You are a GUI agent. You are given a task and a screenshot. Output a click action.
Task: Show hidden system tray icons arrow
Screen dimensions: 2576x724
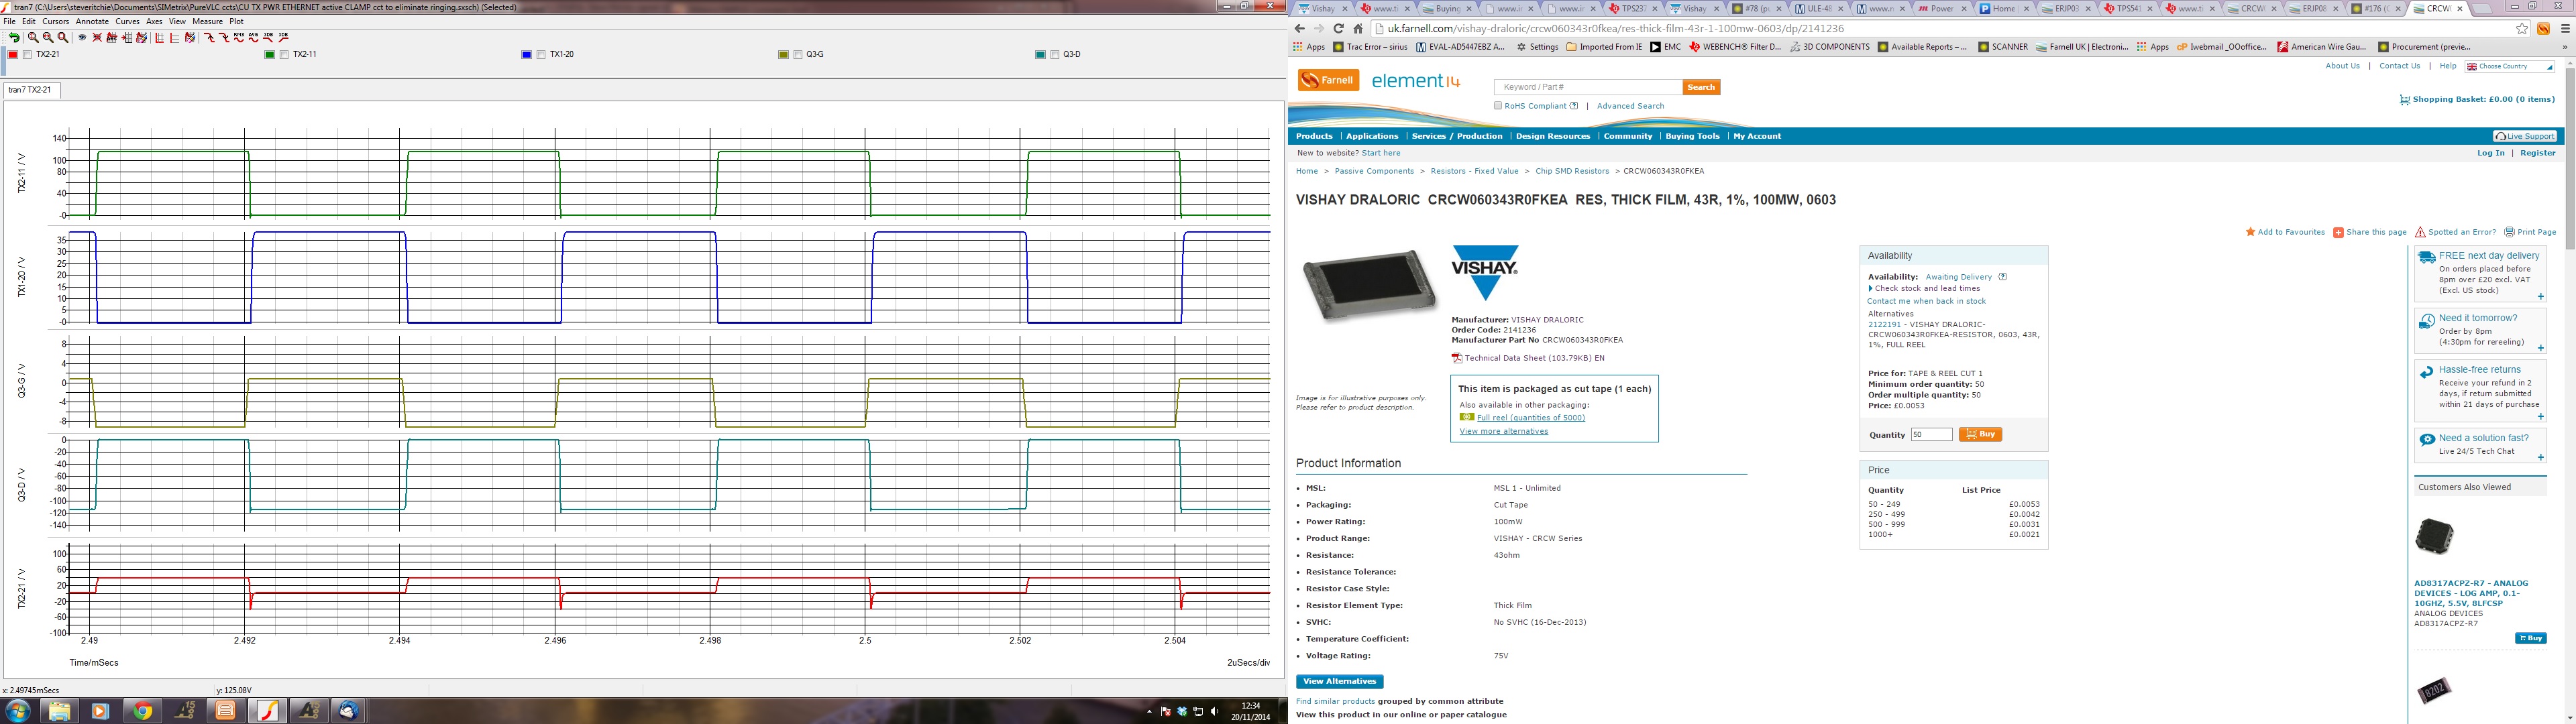coord(1150,712)
